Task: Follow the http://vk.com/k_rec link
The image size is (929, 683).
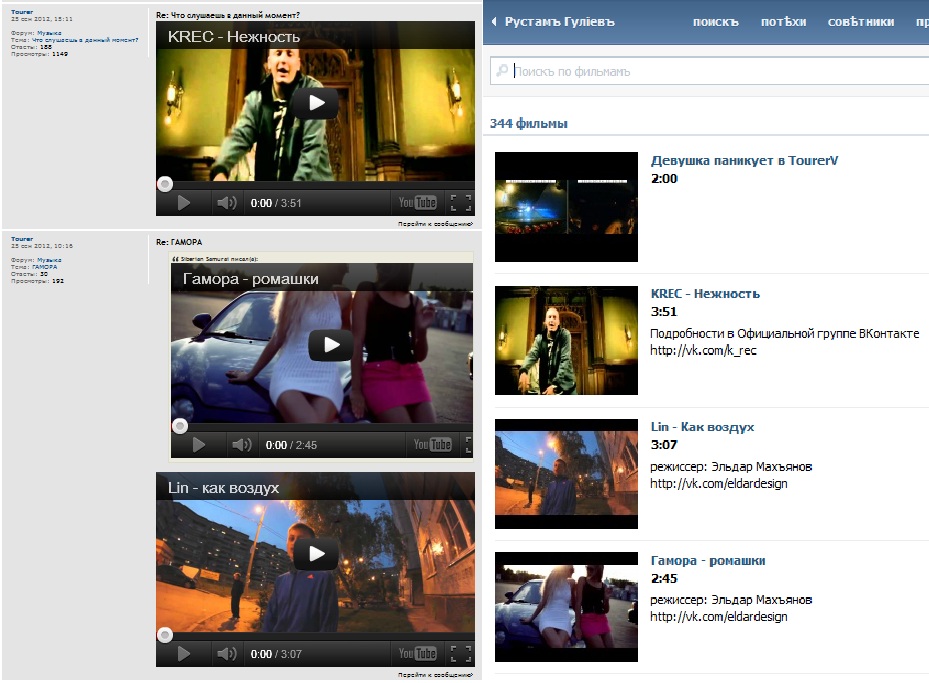Action: tap(703, 351)
